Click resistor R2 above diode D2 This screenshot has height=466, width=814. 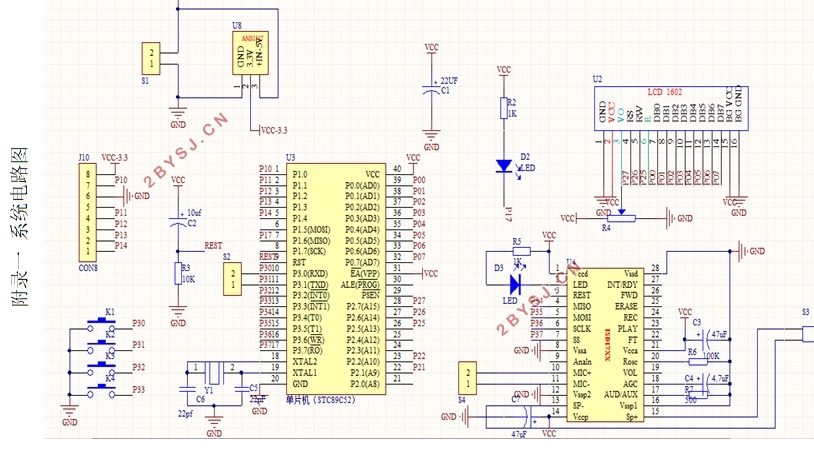point(504,108)
